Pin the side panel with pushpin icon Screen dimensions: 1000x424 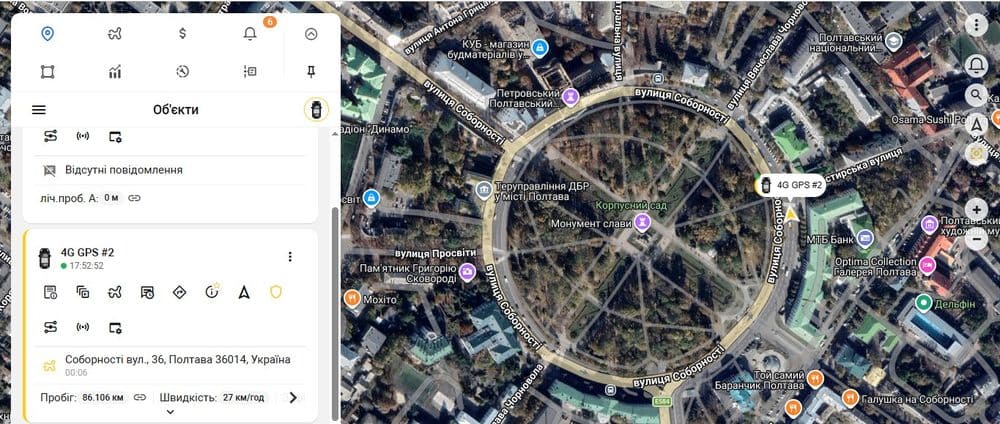pyautogui.click(x=311, y=71)
